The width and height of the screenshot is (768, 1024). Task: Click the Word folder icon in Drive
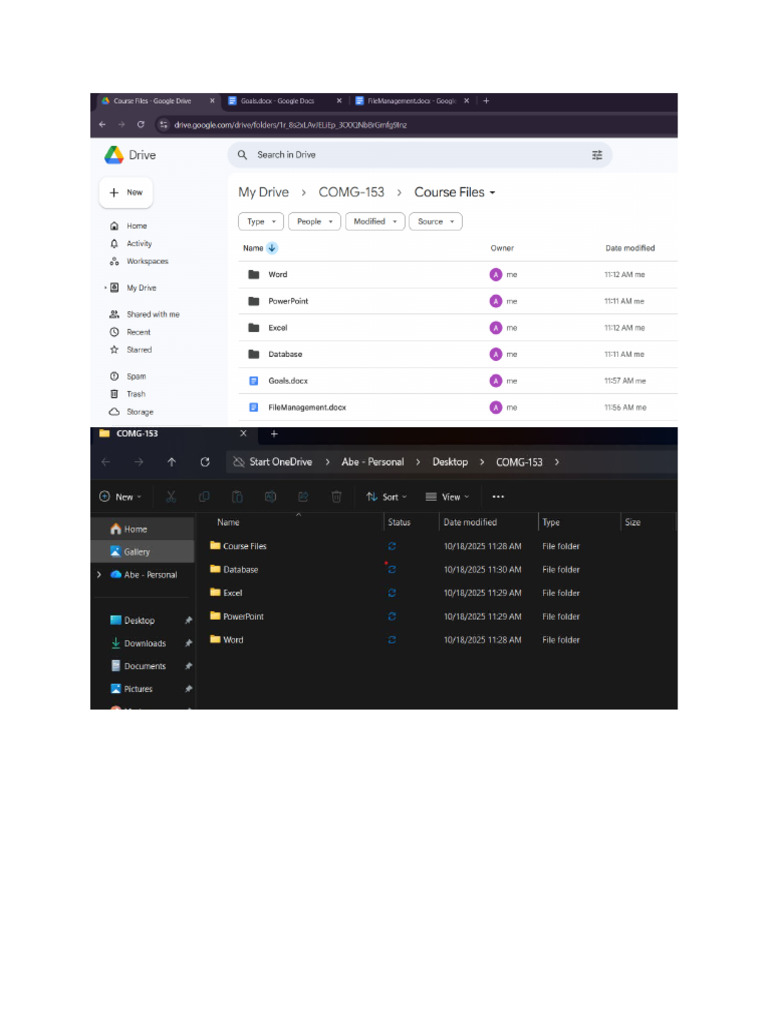(x=254, y=274)
